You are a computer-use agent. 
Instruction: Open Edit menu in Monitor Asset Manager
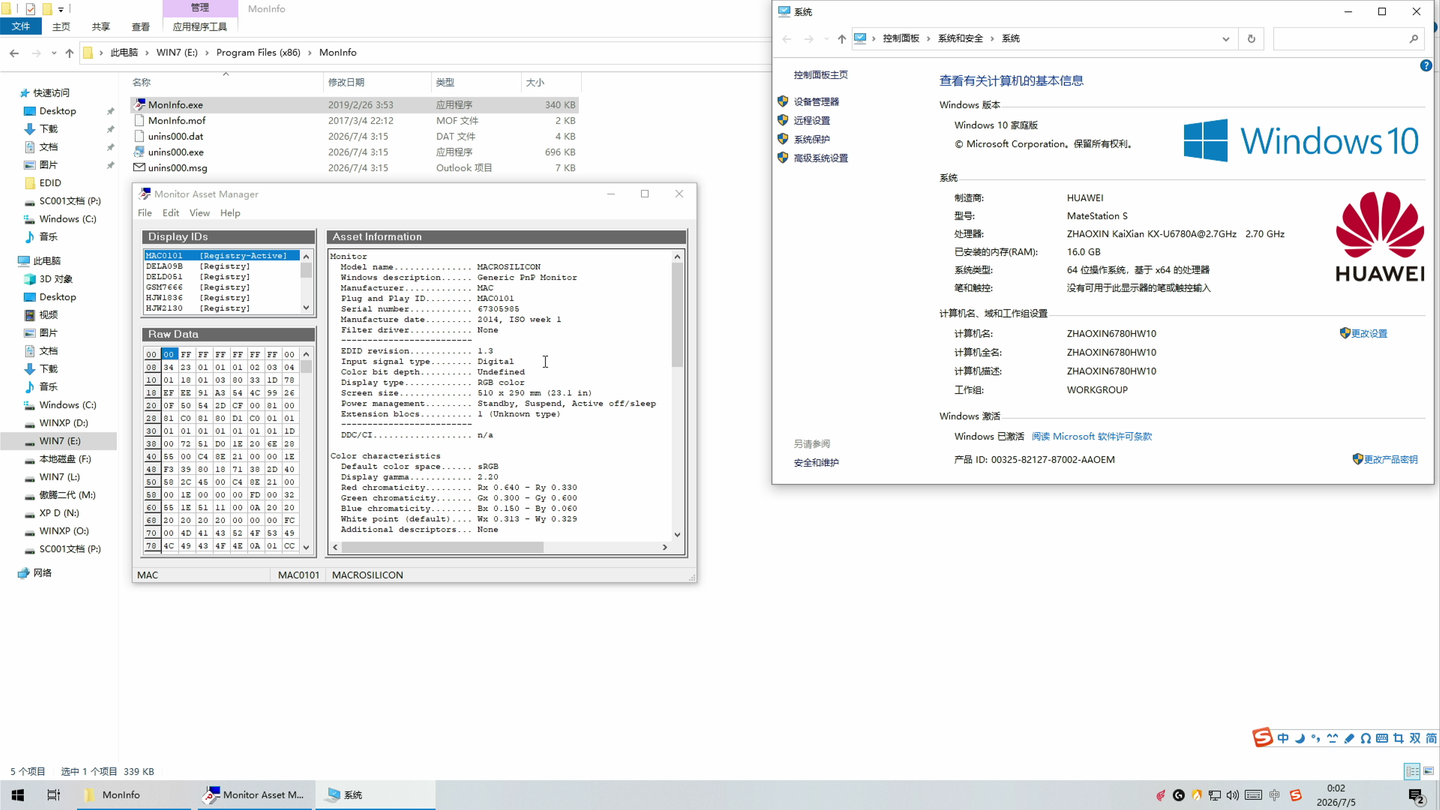[x=171, y=213]
